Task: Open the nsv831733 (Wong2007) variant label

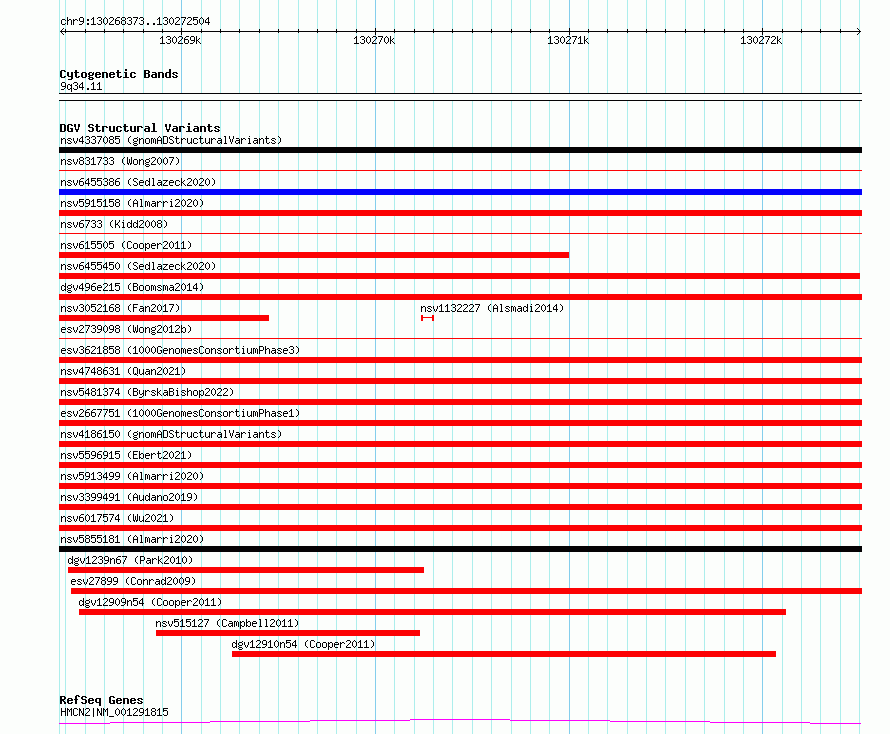Action: [x=120, y=161]
